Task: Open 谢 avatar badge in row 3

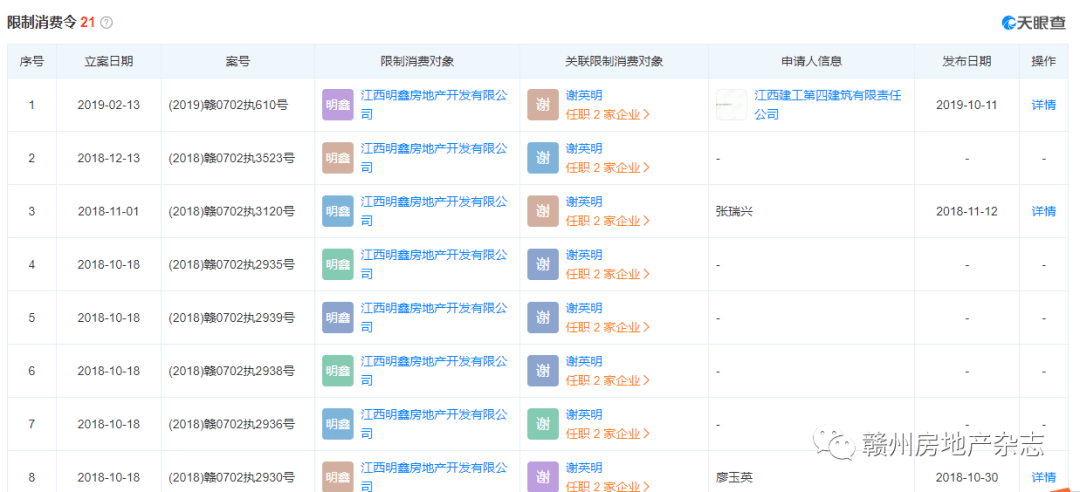Action: point(543,211)
